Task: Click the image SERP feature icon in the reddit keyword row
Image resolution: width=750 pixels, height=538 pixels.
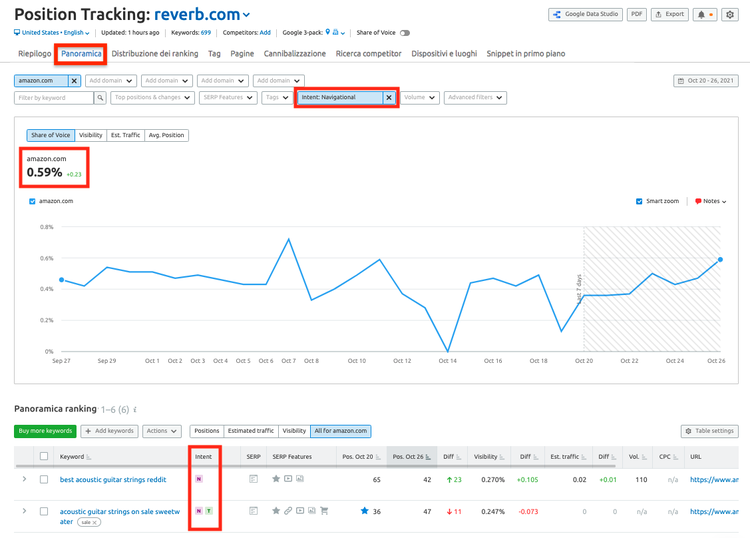Action: pyautogui.click(x=300, y=479)
